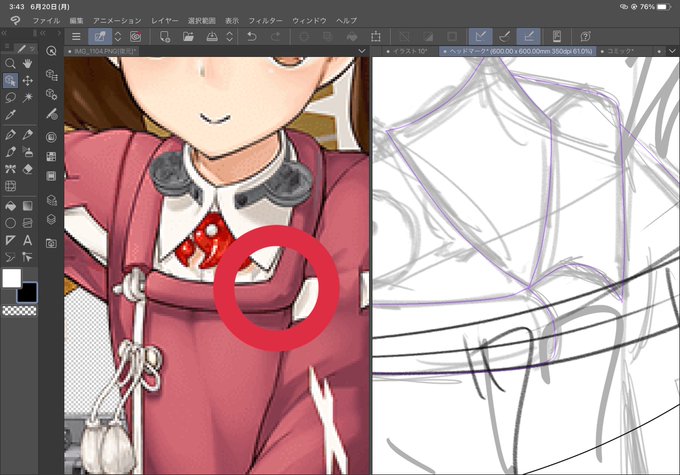Toggle the highlighted edit pen mode button
The height and width of the screenshot is (475, 680).
[x=100, y=37]
